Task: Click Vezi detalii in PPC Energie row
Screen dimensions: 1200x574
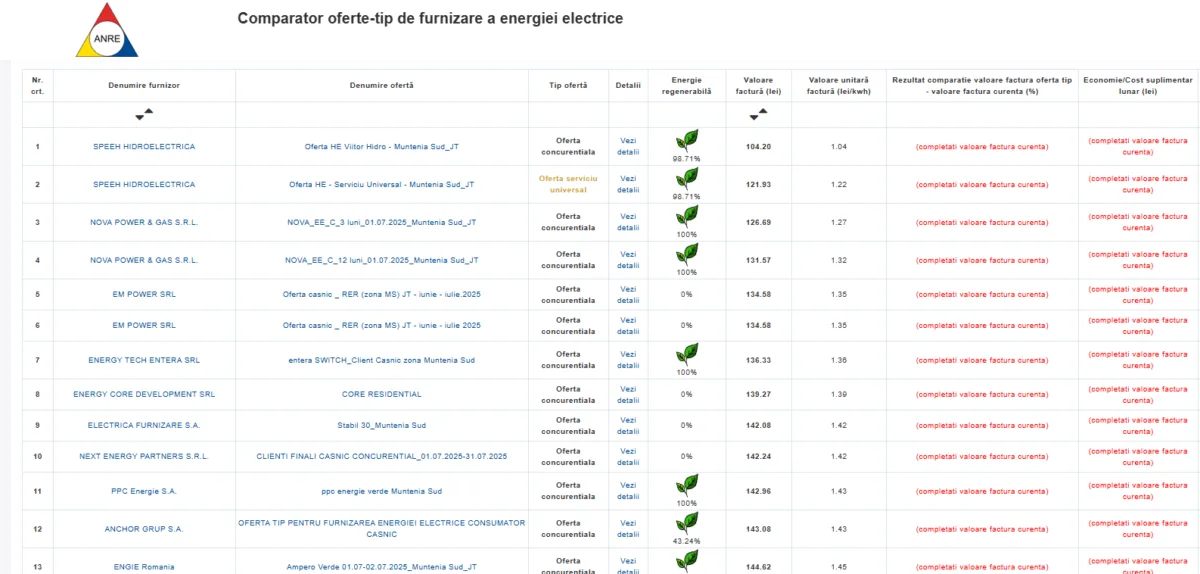Action: coord(628,491)
